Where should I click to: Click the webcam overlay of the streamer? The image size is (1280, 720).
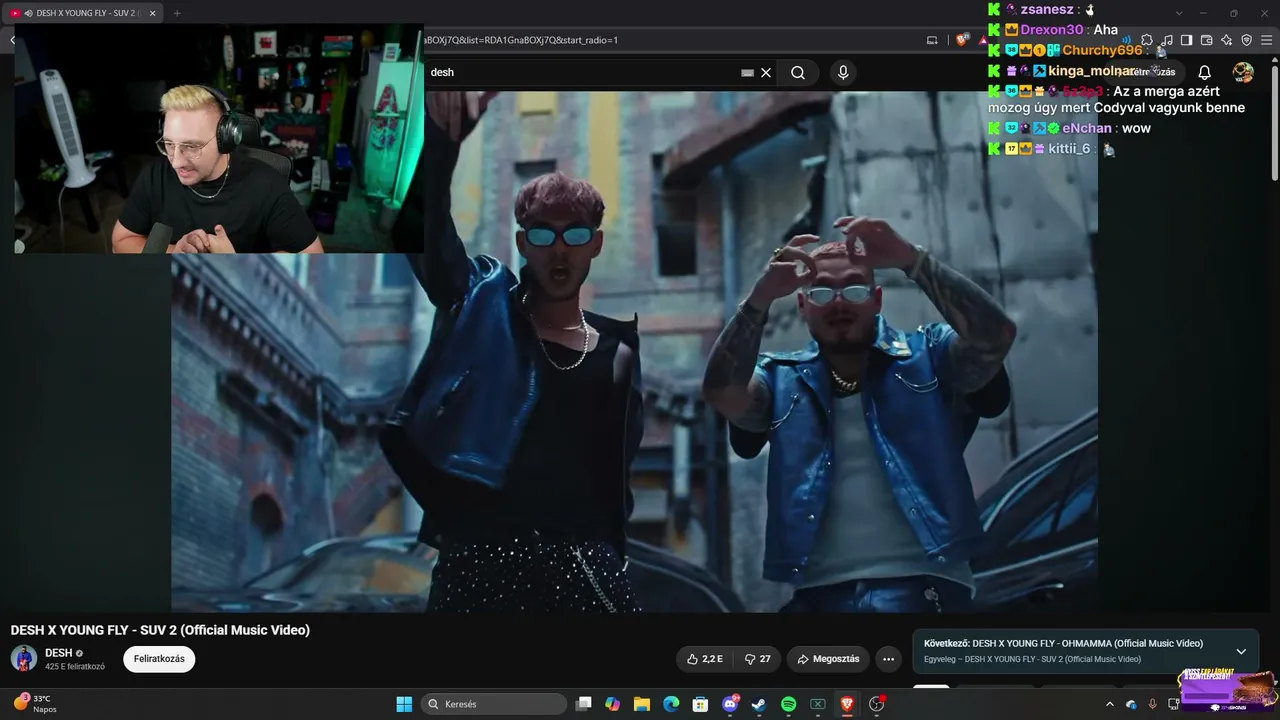point(219,138)
